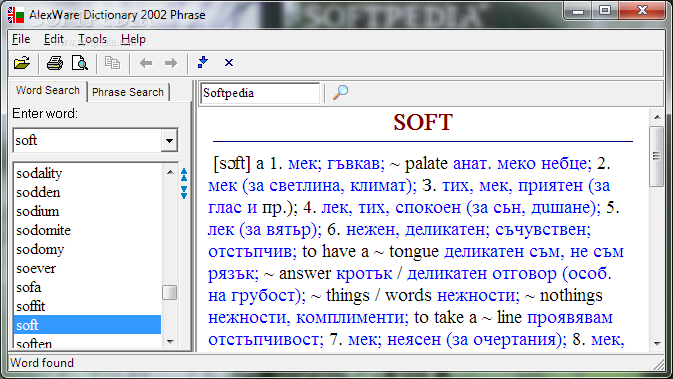Click the blue pin arrow toolbar icon
The image size is (673, 379).
[203, 63]
